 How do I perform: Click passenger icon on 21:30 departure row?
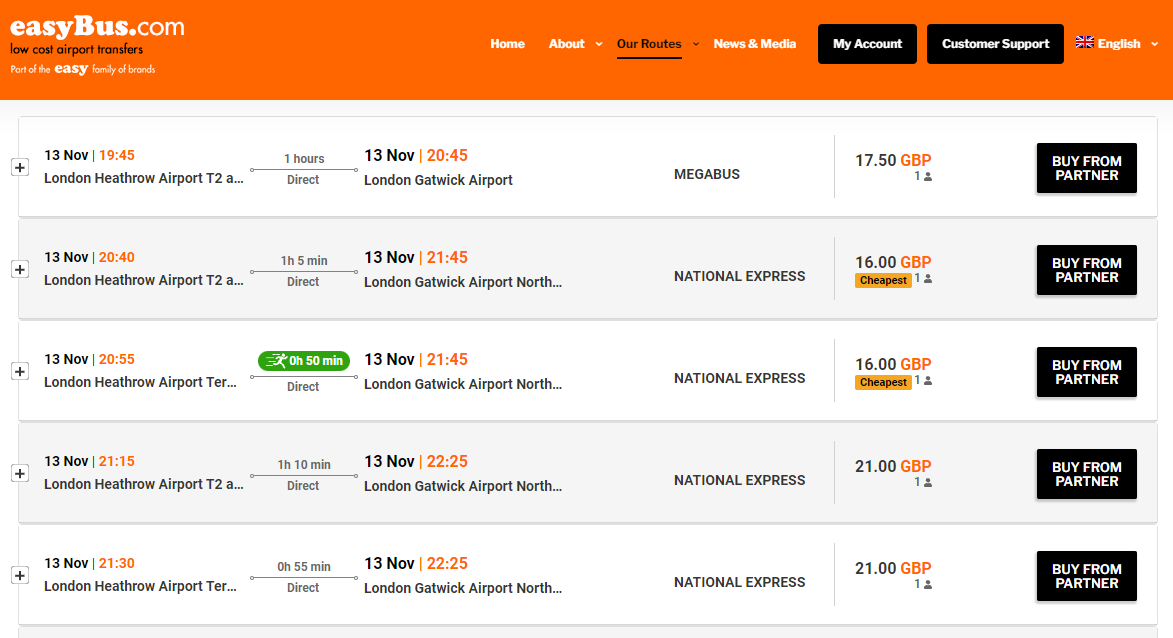928,584
